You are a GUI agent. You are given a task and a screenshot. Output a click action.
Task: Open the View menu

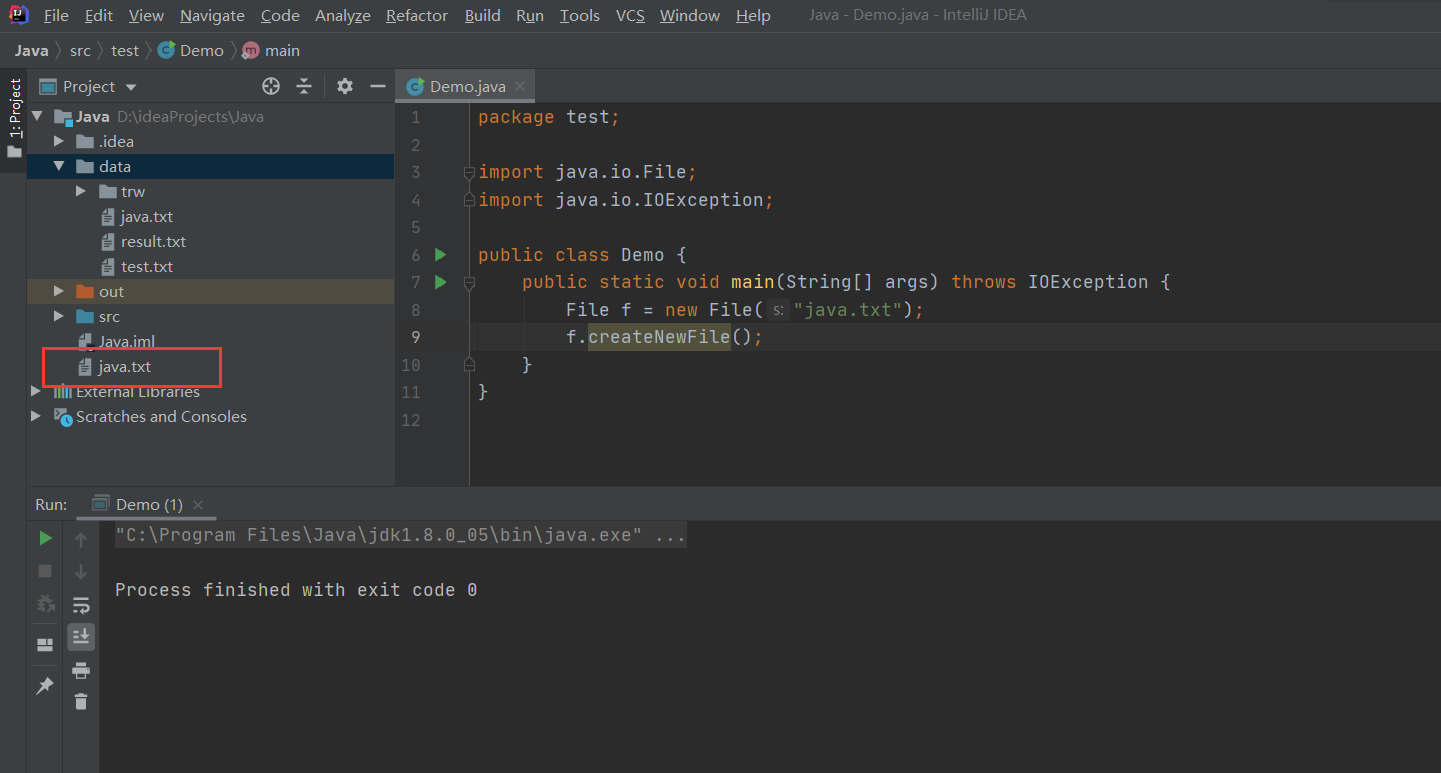click(x=146, y=16)
